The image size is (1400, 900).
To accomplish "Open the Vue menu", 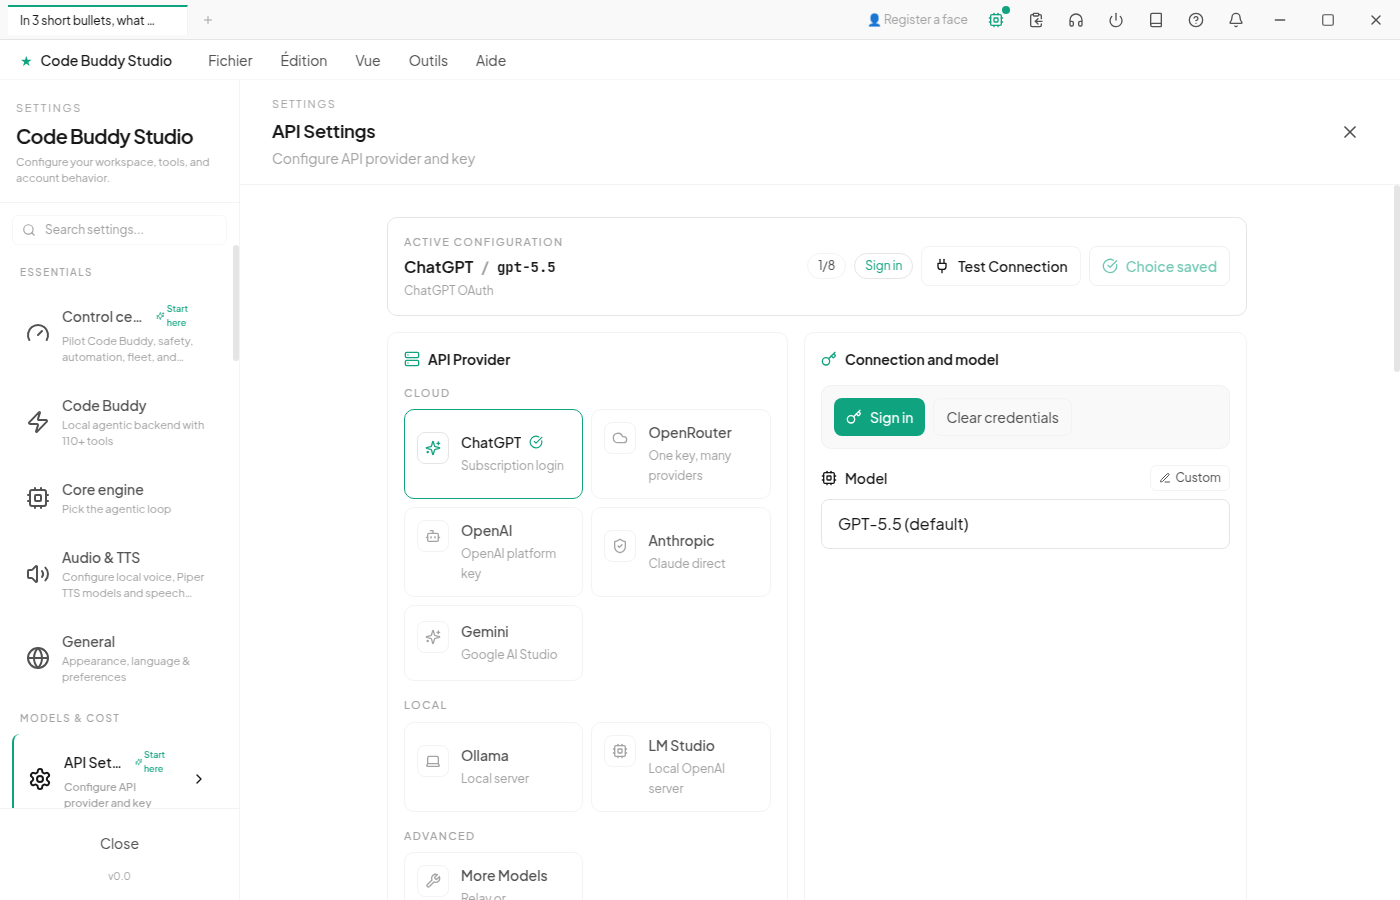I will 368,61.
